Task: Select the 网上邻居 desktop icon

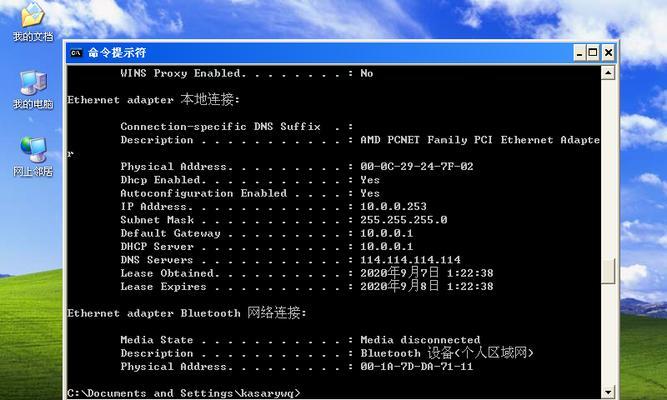Action: (33, 157)
